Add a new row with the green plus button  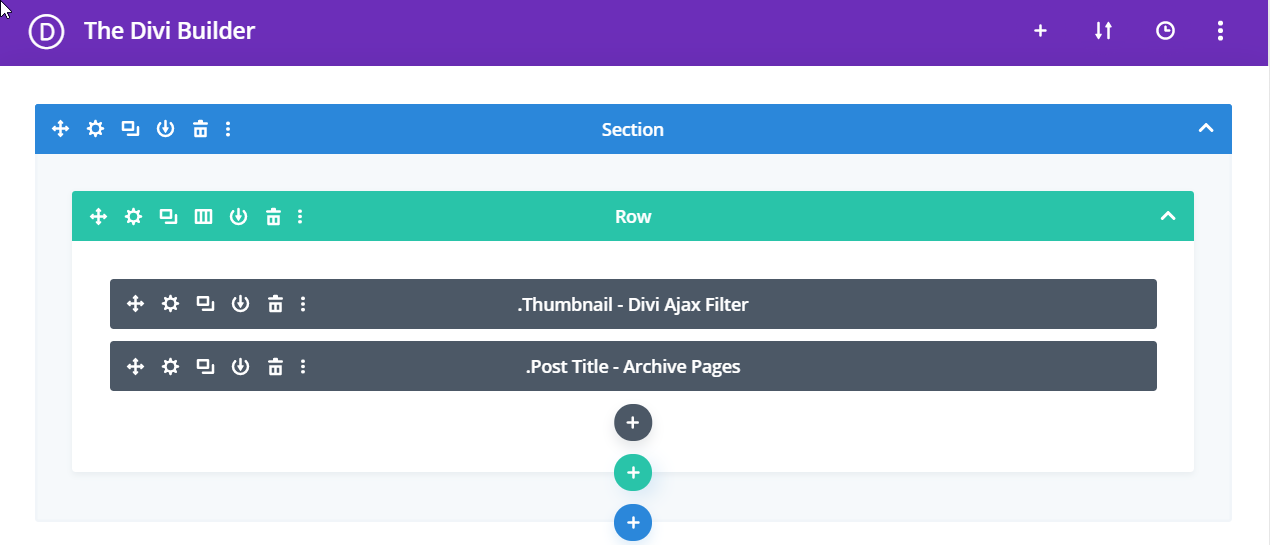(632, 472)
